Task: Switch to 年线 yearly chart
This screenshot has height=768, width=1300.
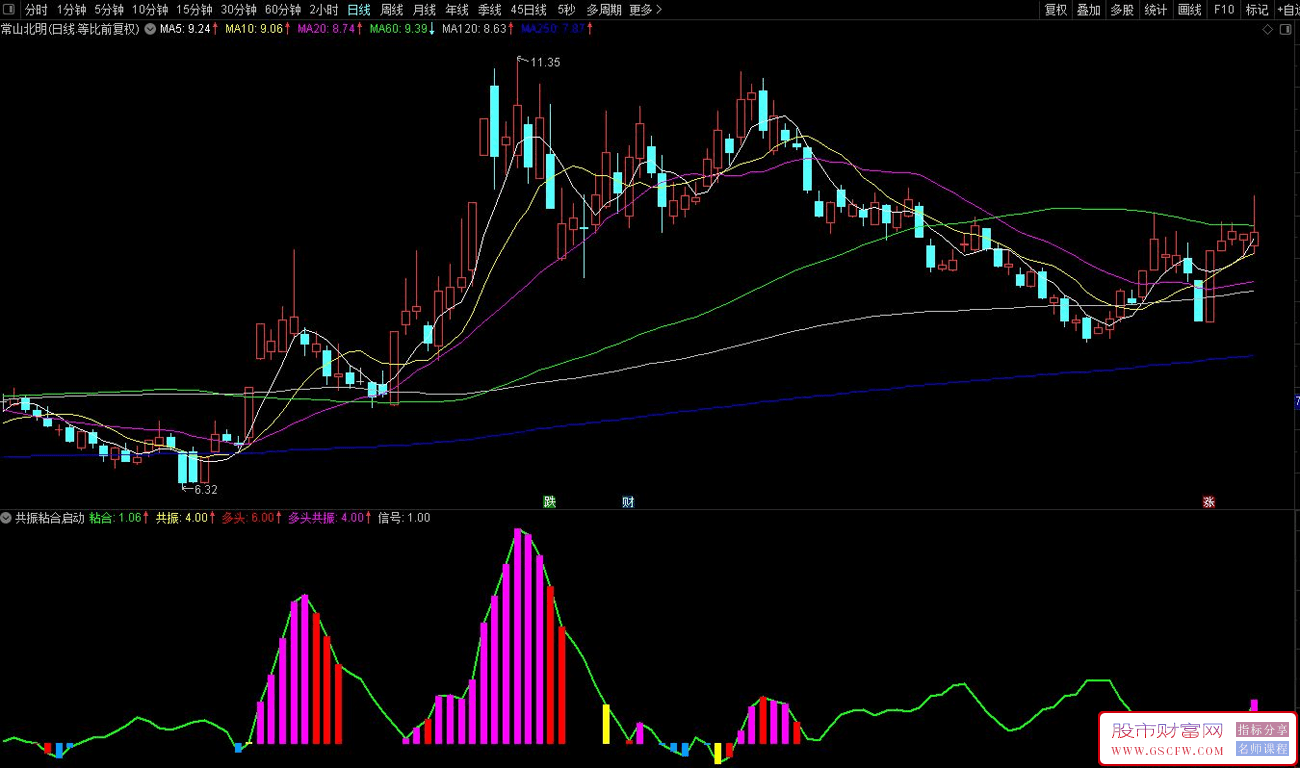Action: (457, 10)
